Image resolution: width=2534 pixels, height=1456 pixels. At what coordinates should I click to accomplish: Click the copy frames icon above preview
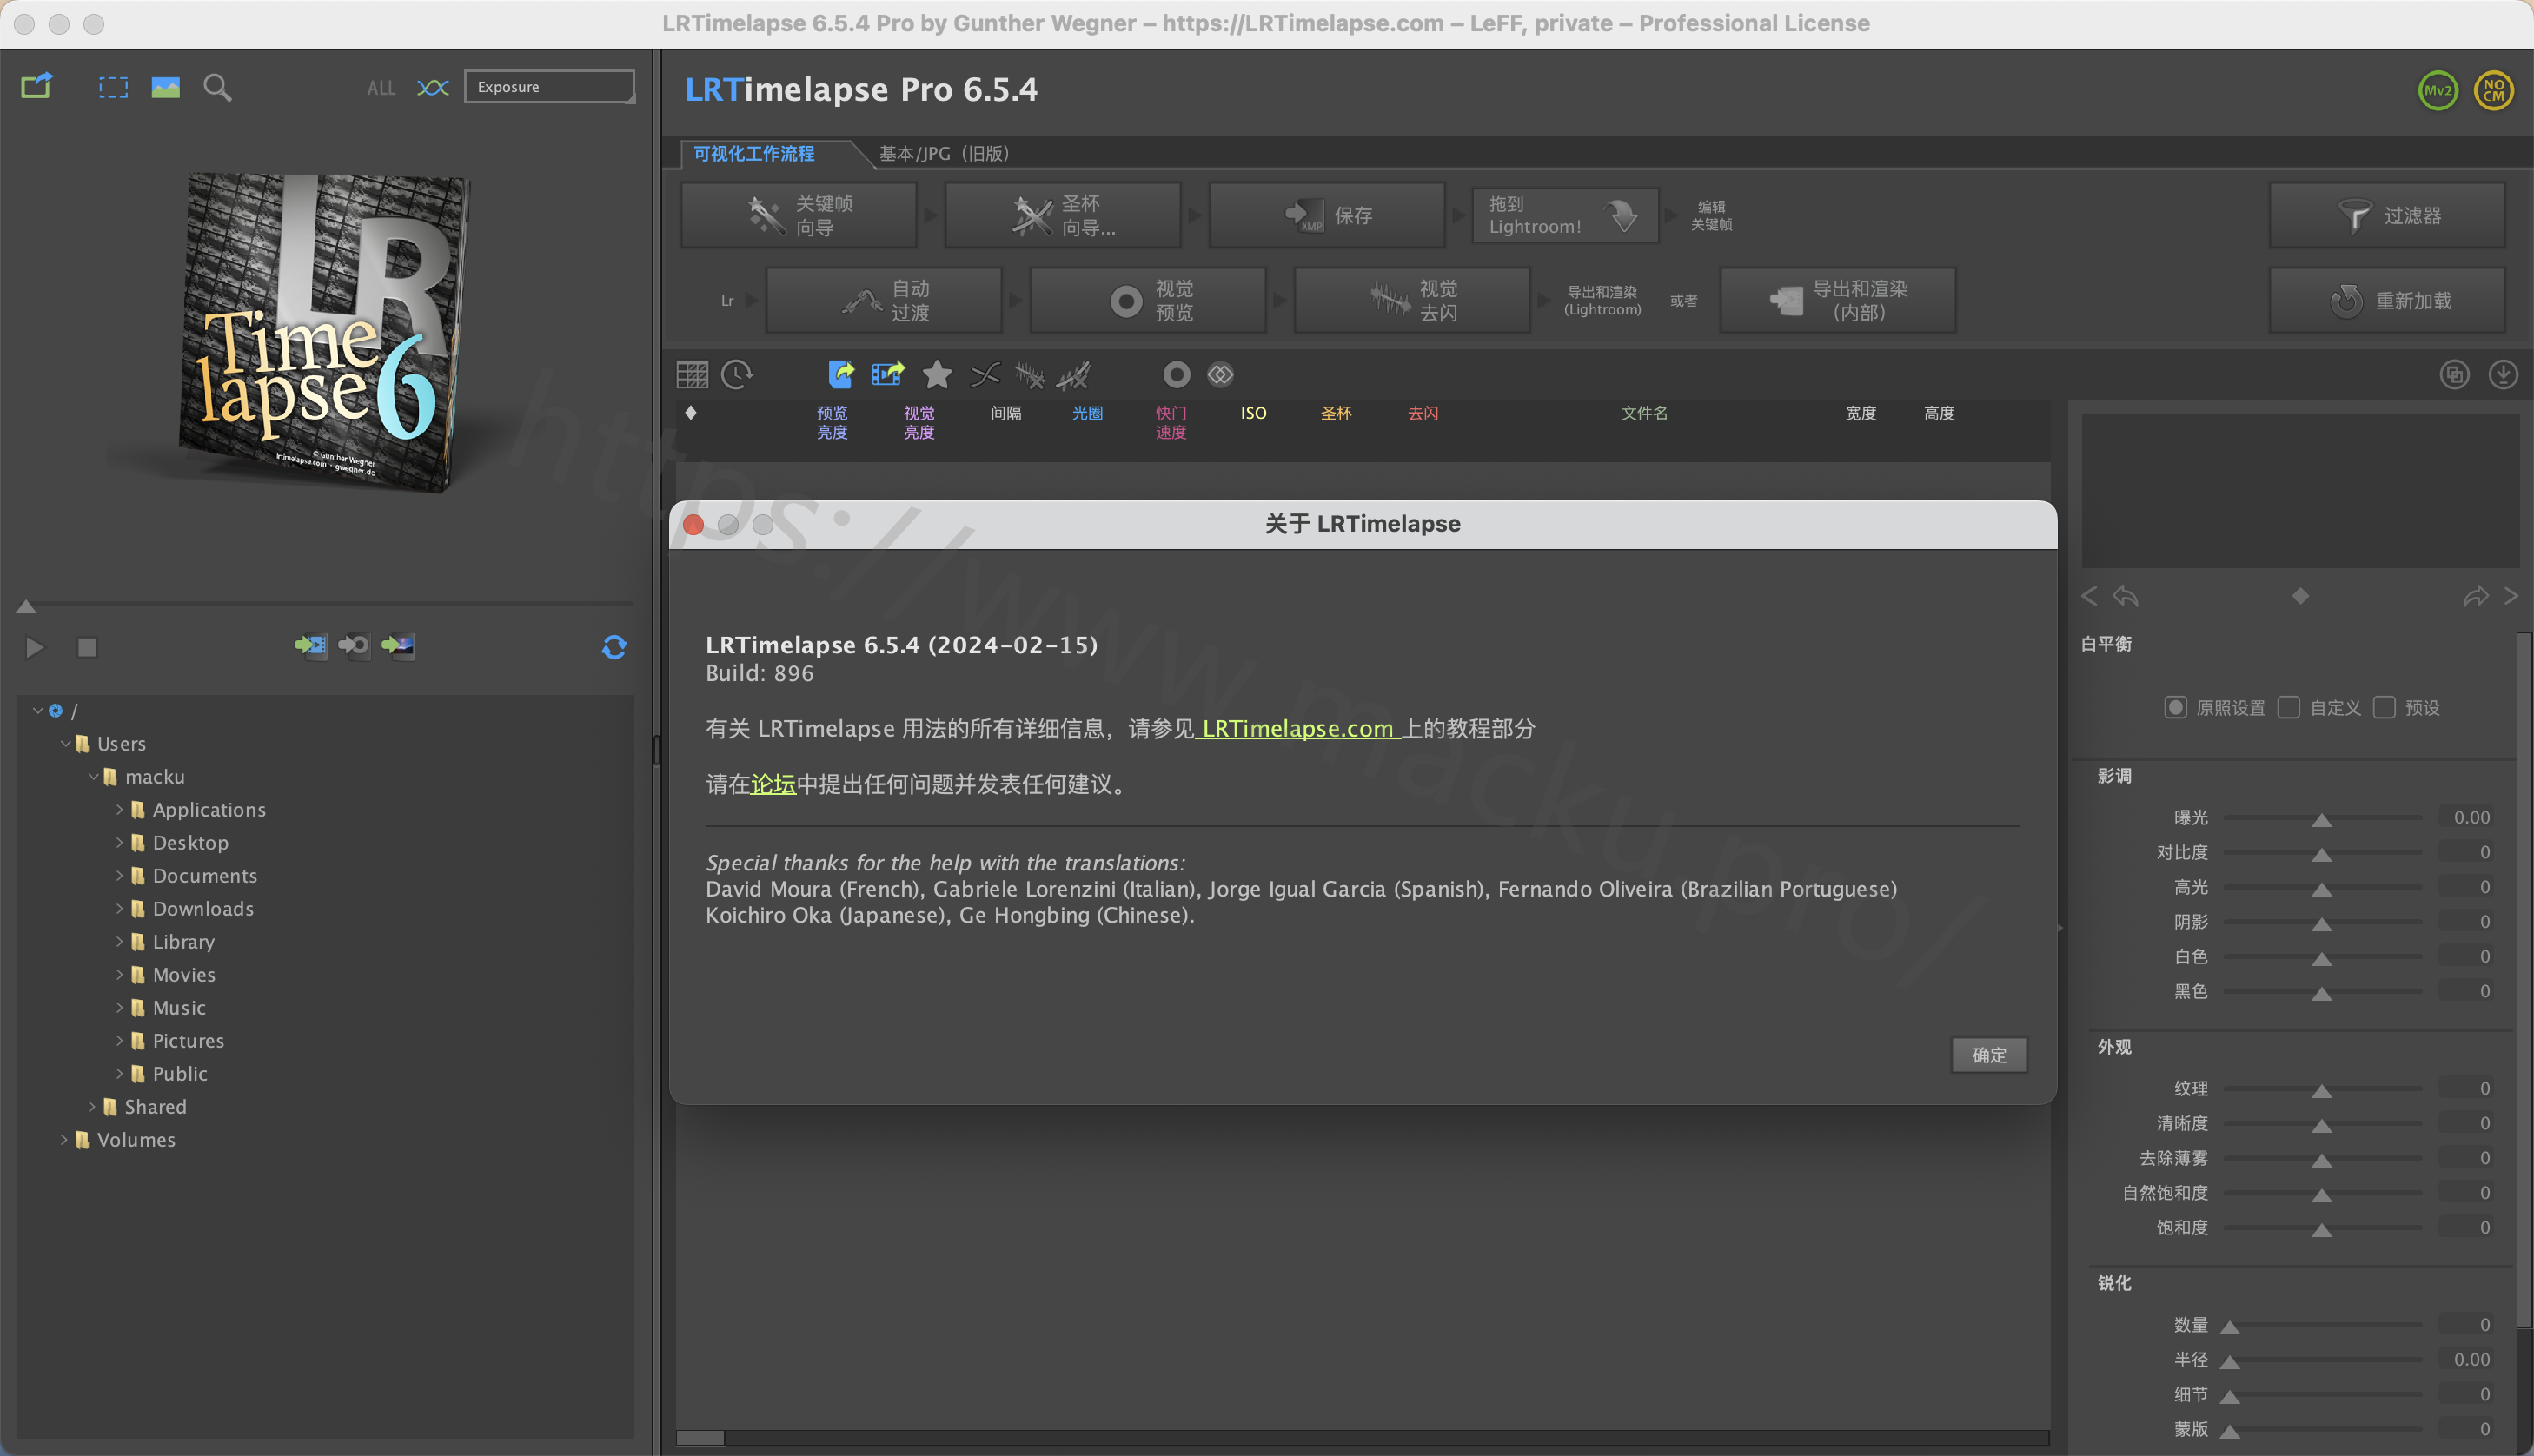[x=2455, y=375]
